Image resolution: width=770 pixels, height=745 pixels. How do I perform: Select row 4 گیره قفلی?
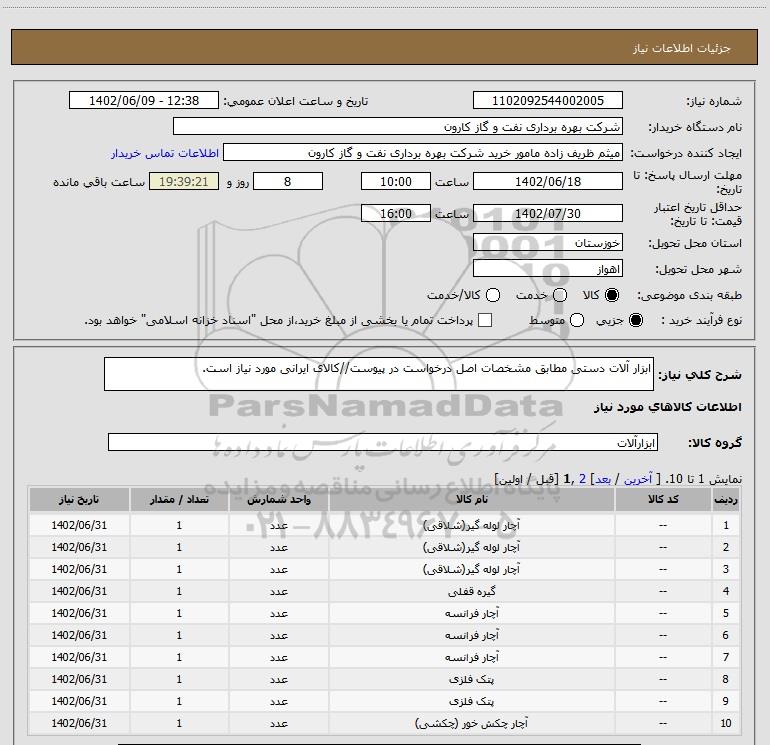click(384, 591)
